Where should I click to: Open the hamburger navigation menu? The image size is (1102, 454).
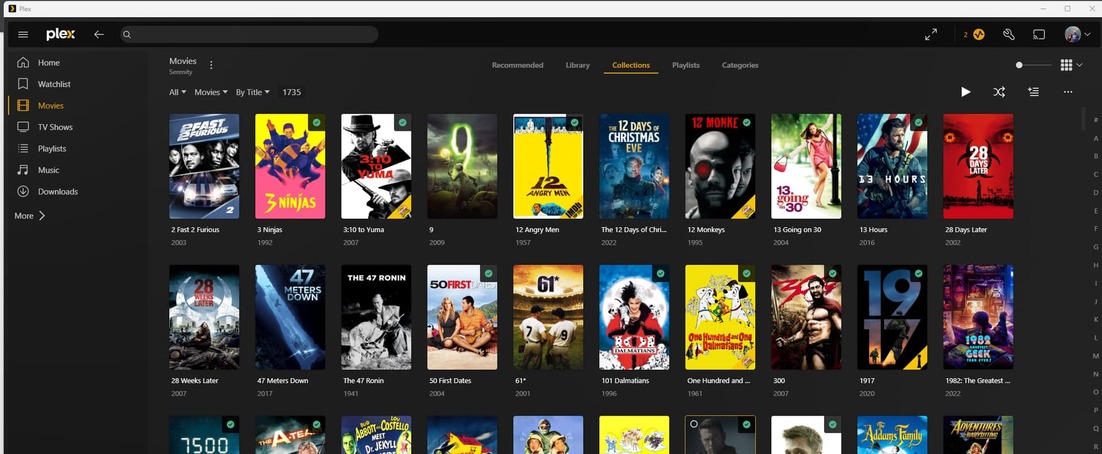(x=23, y=34)
